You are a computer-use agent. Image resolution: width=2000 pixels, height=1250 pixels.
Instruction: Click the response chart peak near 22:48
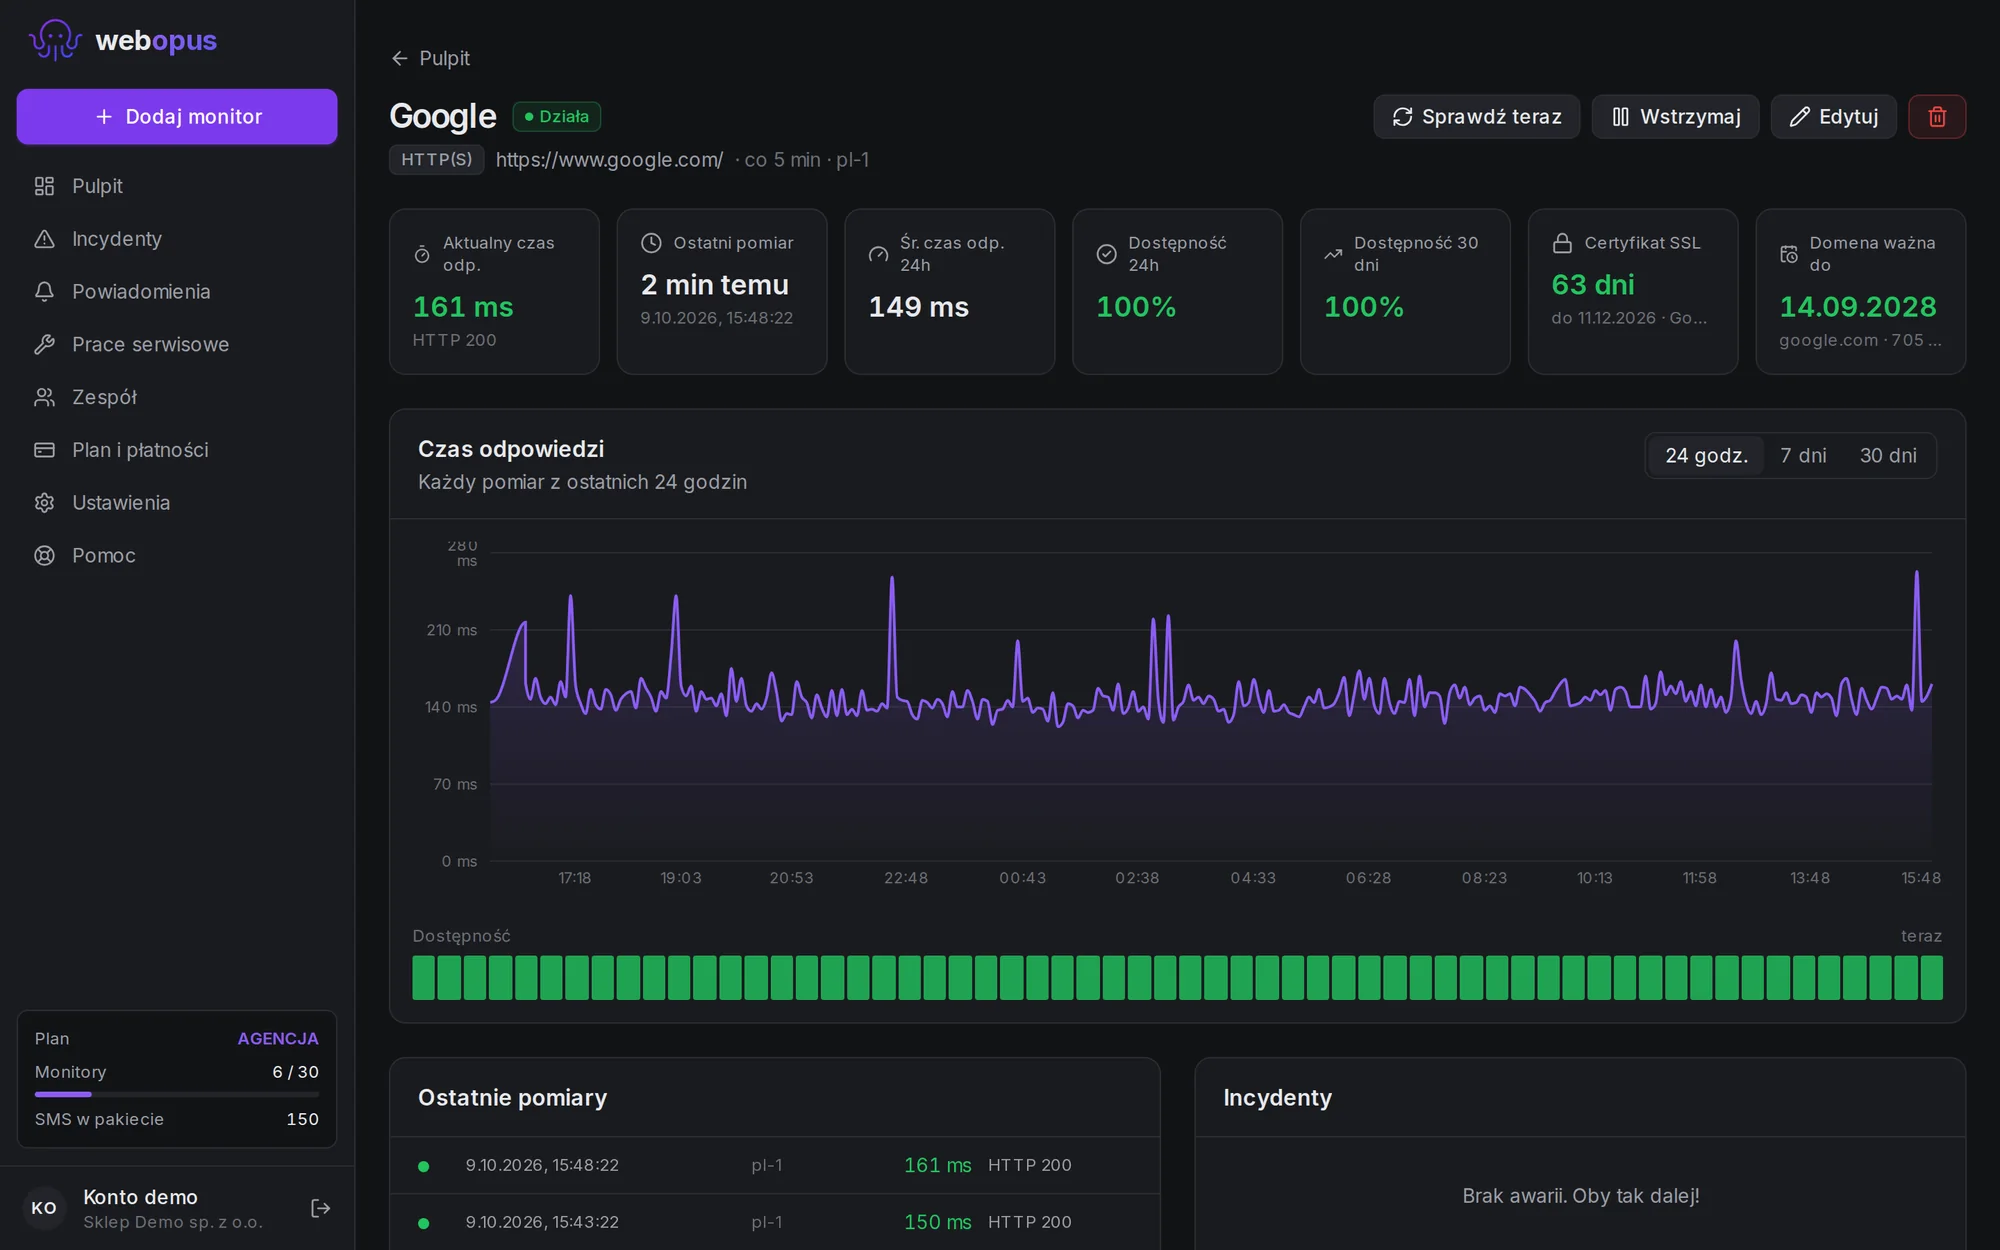[892, 578]
